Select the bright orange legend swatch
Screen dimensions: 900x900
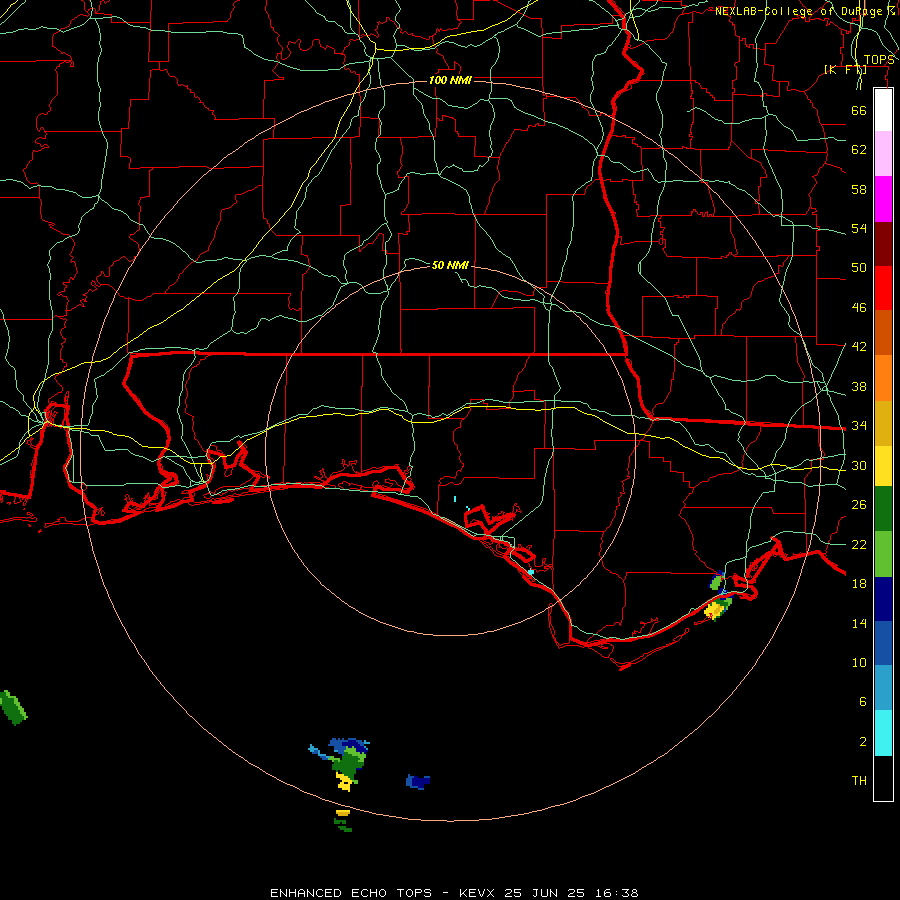point(883,378)
